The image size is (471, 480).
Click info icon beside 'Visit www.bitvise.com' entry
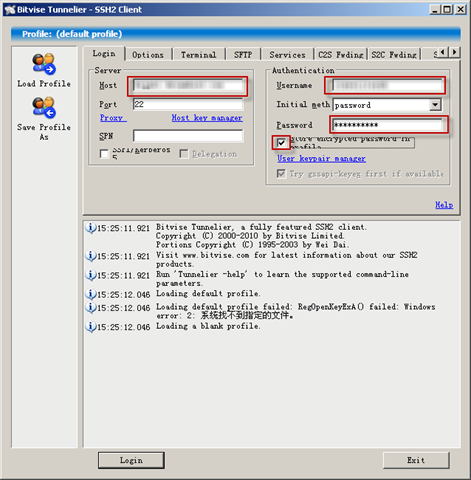91,256
